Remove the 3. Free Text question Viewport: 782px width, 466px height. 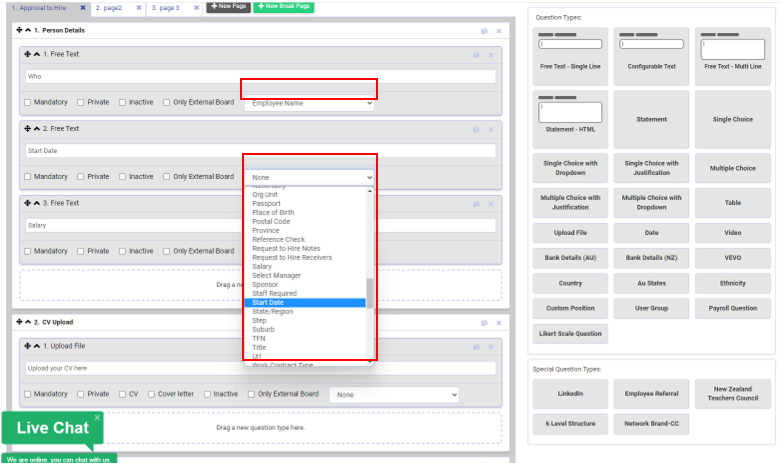pos(491,204)
